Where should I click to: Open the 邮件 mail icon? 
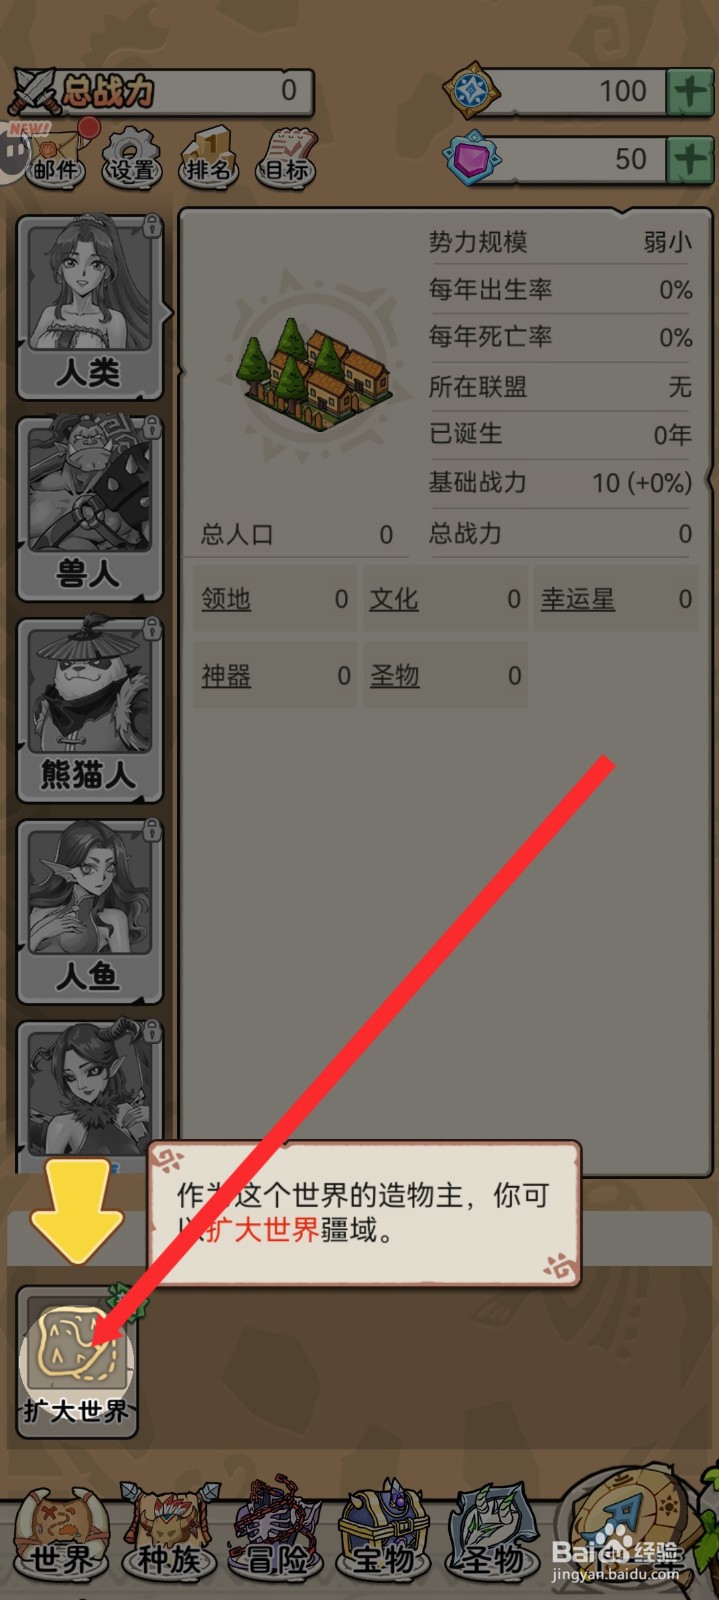pos(55,156)
